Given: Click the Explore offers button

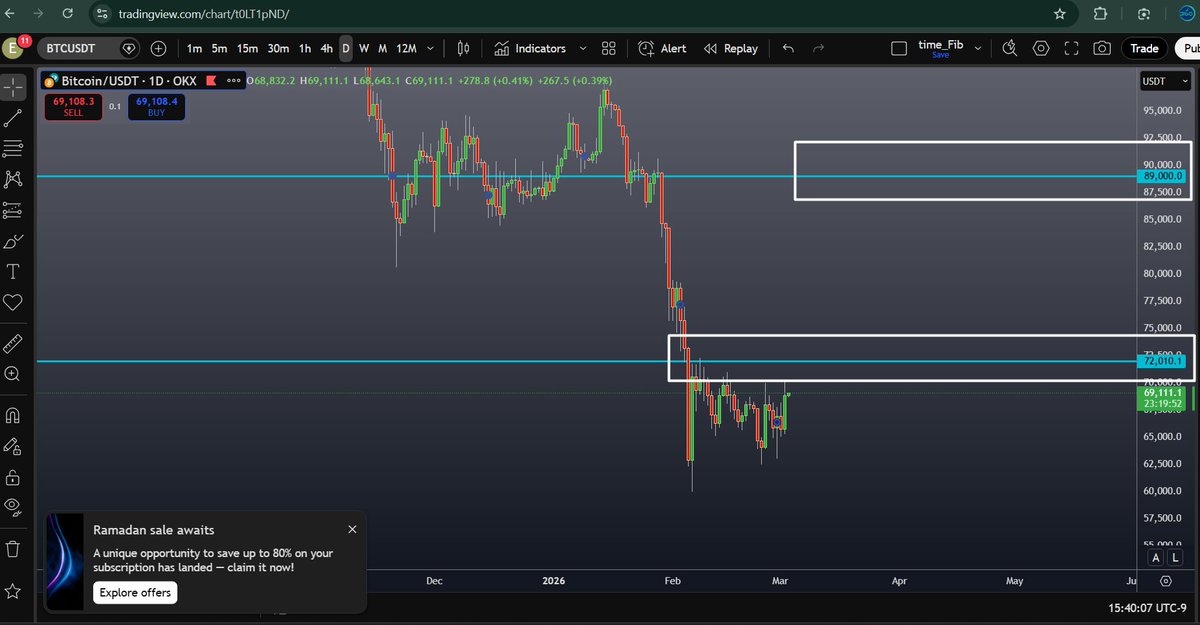Looking at the screenshot, I should coord(135,593).
